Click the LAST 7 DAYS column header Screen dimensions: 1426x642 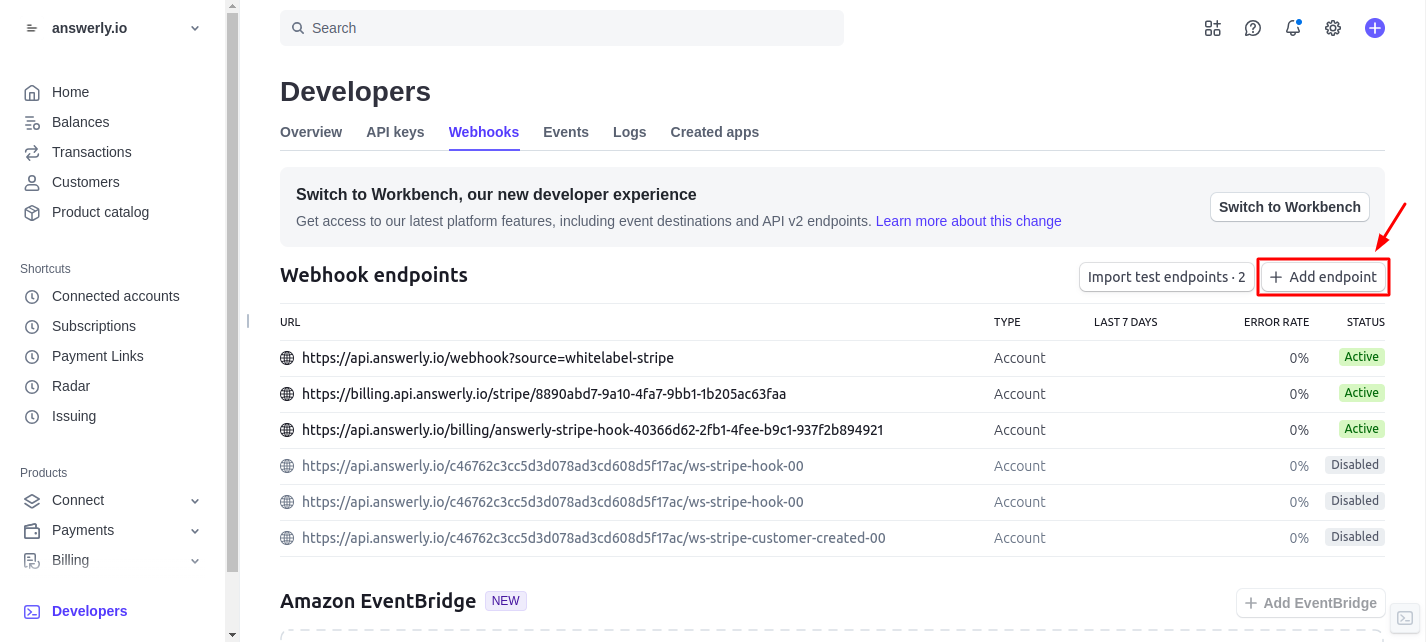pos(1126,322)
